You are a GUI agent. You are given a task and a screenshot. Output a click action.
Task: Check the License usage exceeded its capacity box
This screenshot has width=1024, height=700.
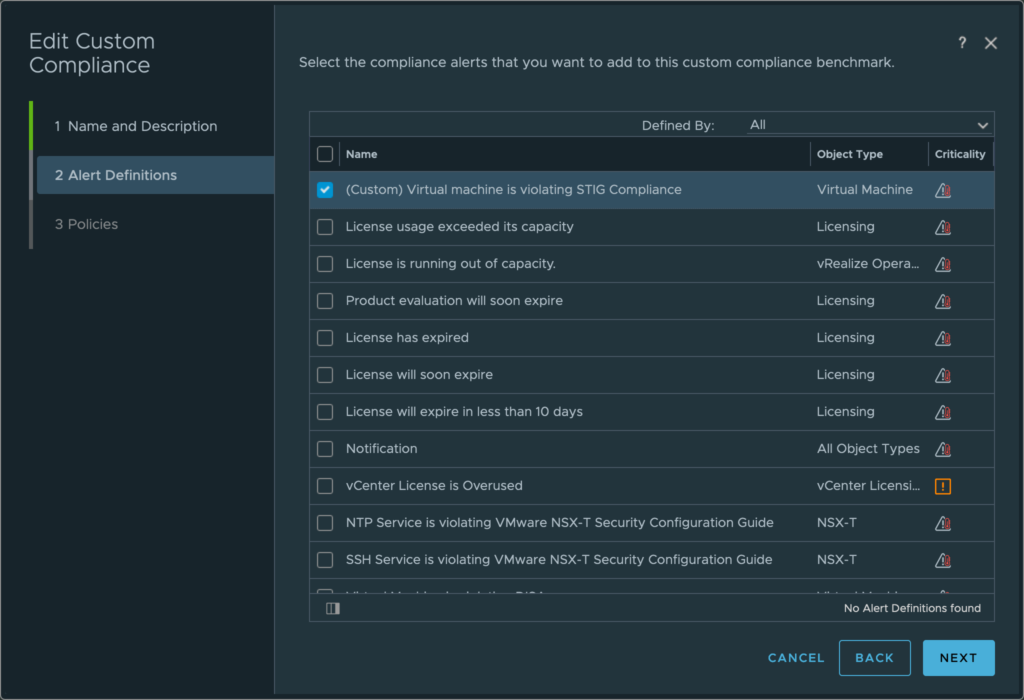(325, 227)
